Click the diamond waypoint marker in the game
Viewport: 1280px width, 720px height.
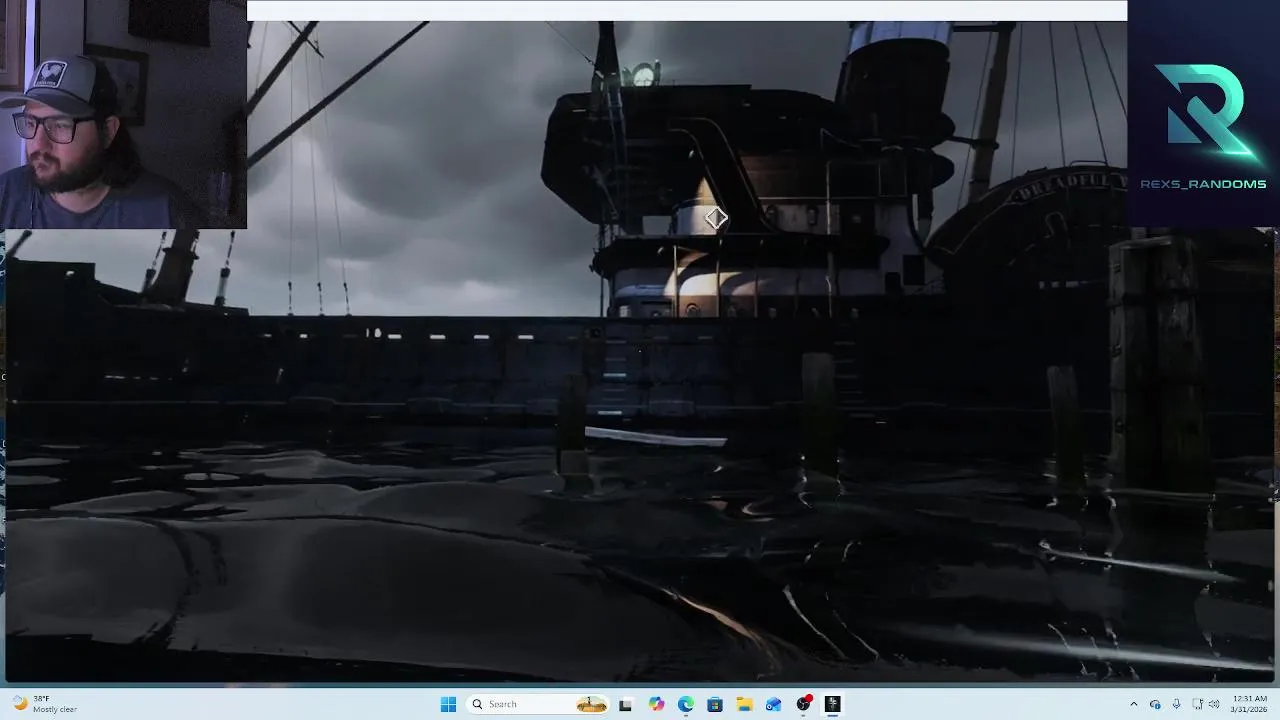(716, 218)
